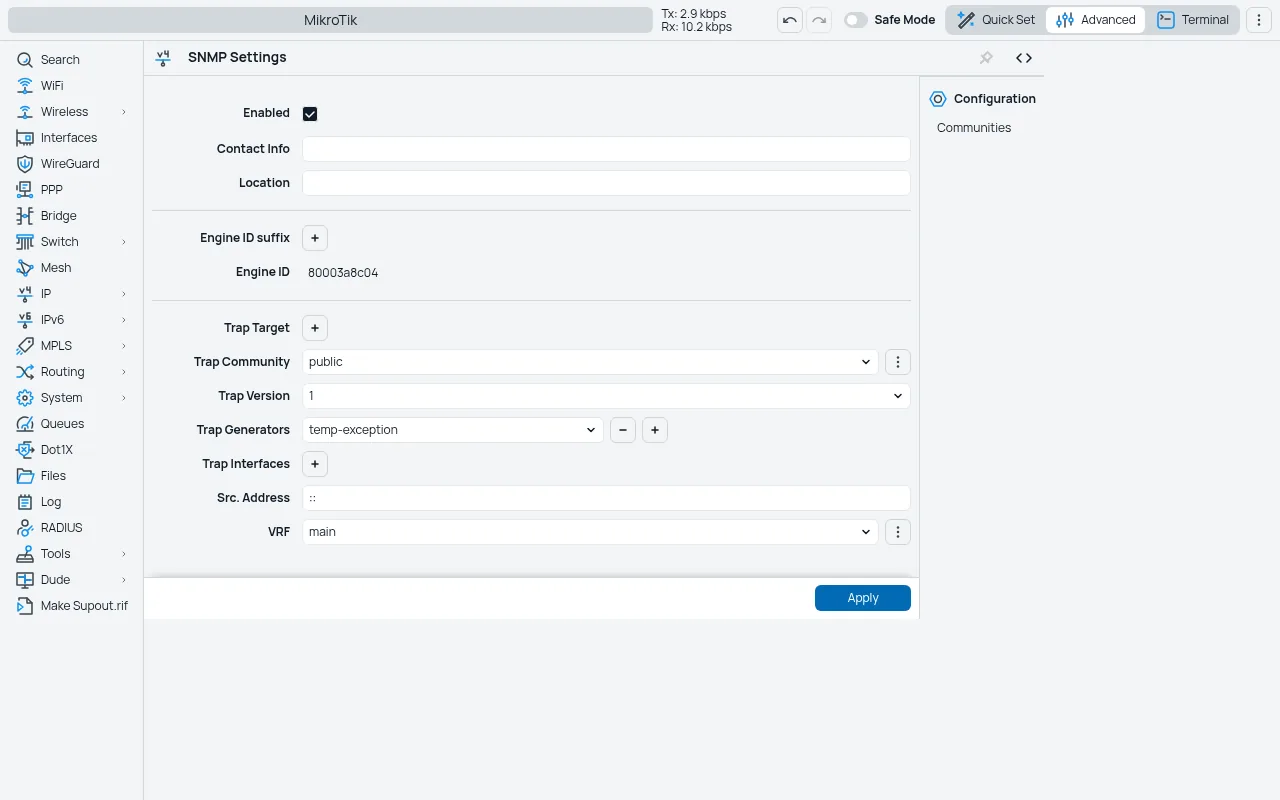Open the Trap Version dropdown
Image resolution: width=1280 pixels, height=800 pixels.
(x=606, y=396)
